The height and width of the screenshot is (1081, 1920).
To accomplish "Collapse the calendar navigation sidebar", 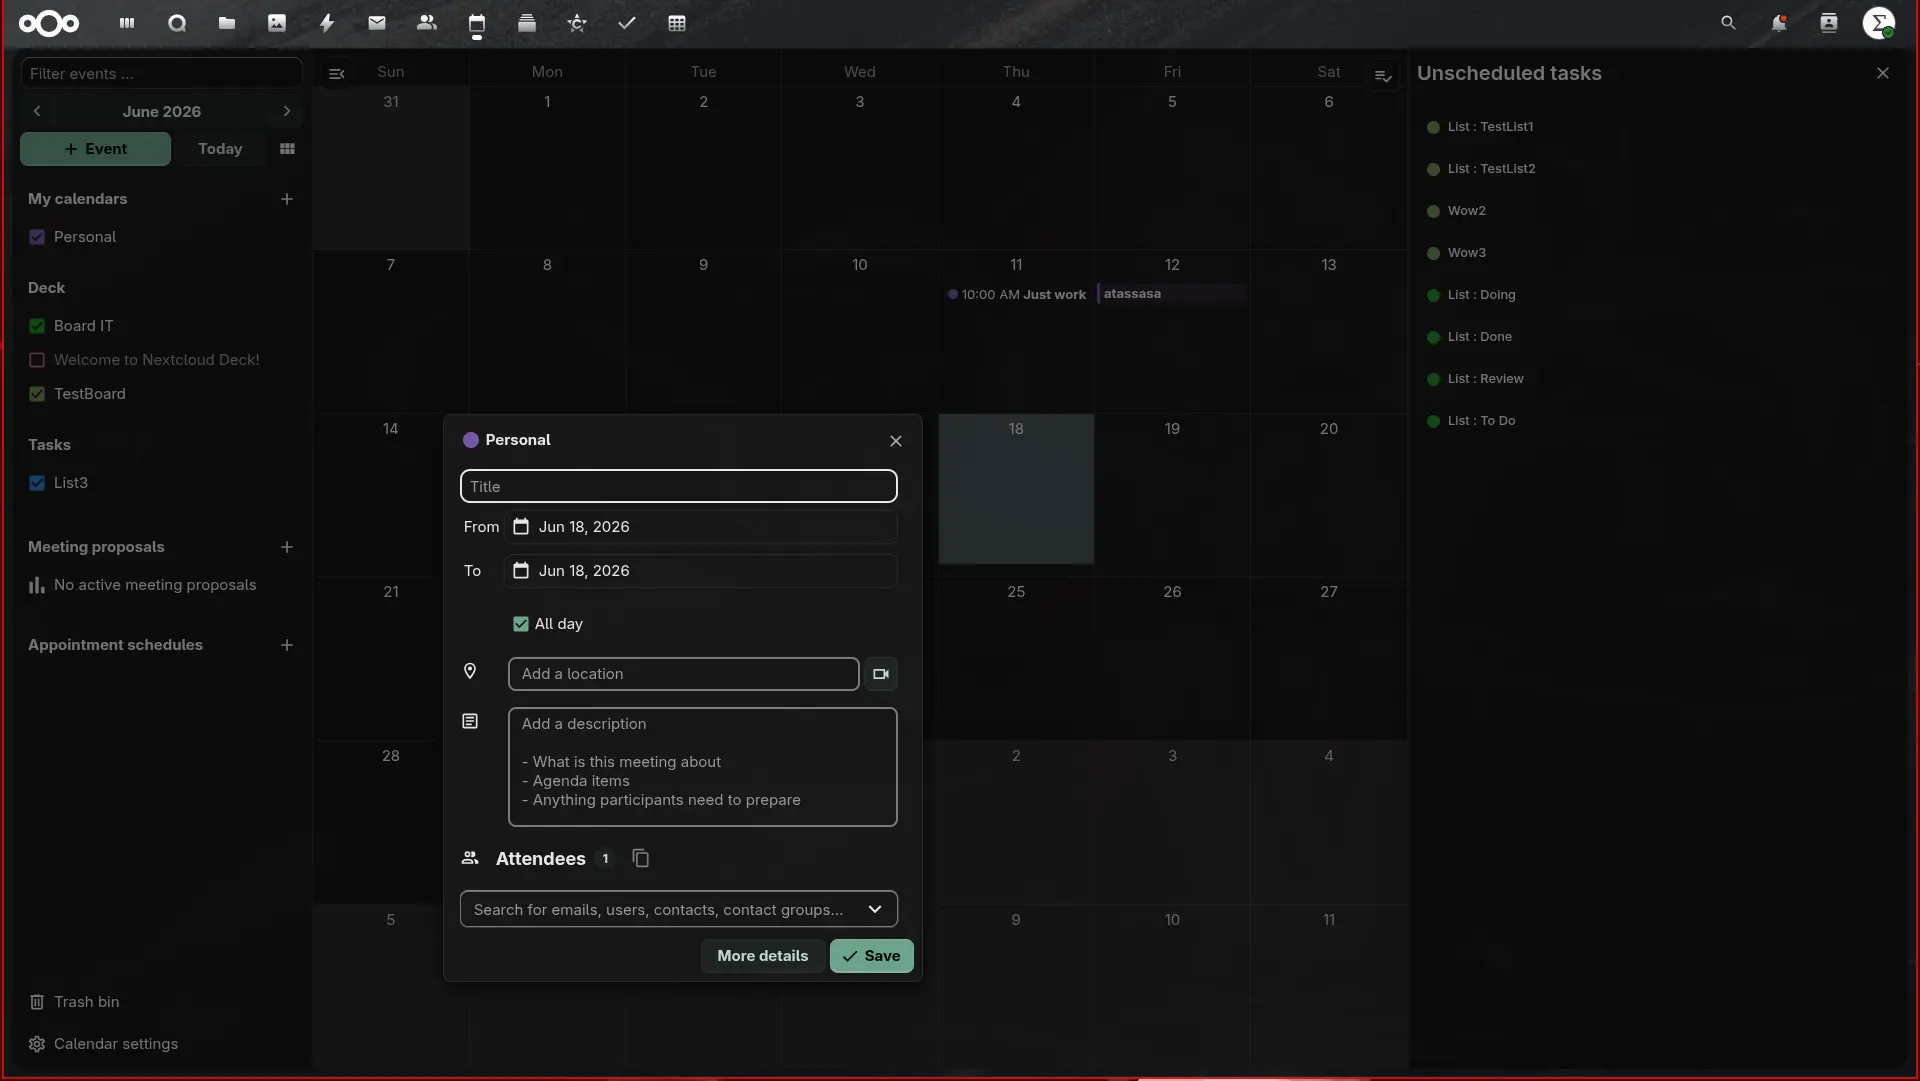I will click(x=337, y=73).
